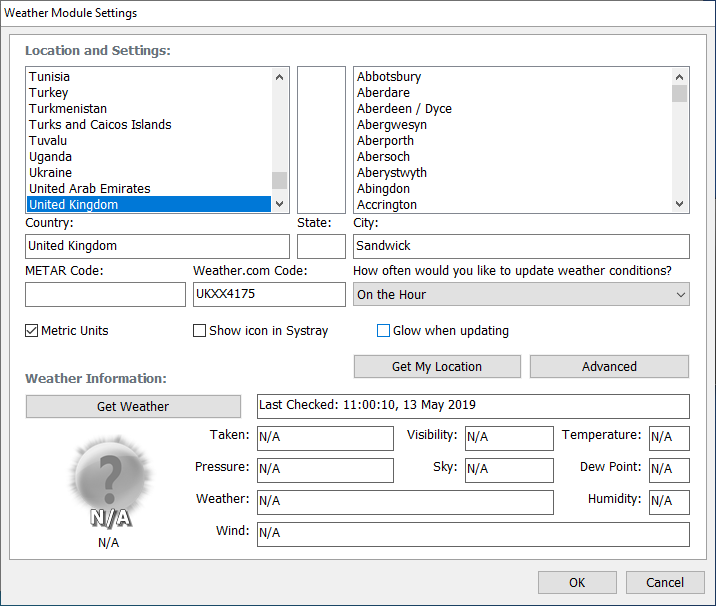
Task: Select Ukraine in the country list
Action: tap(50, 173)
